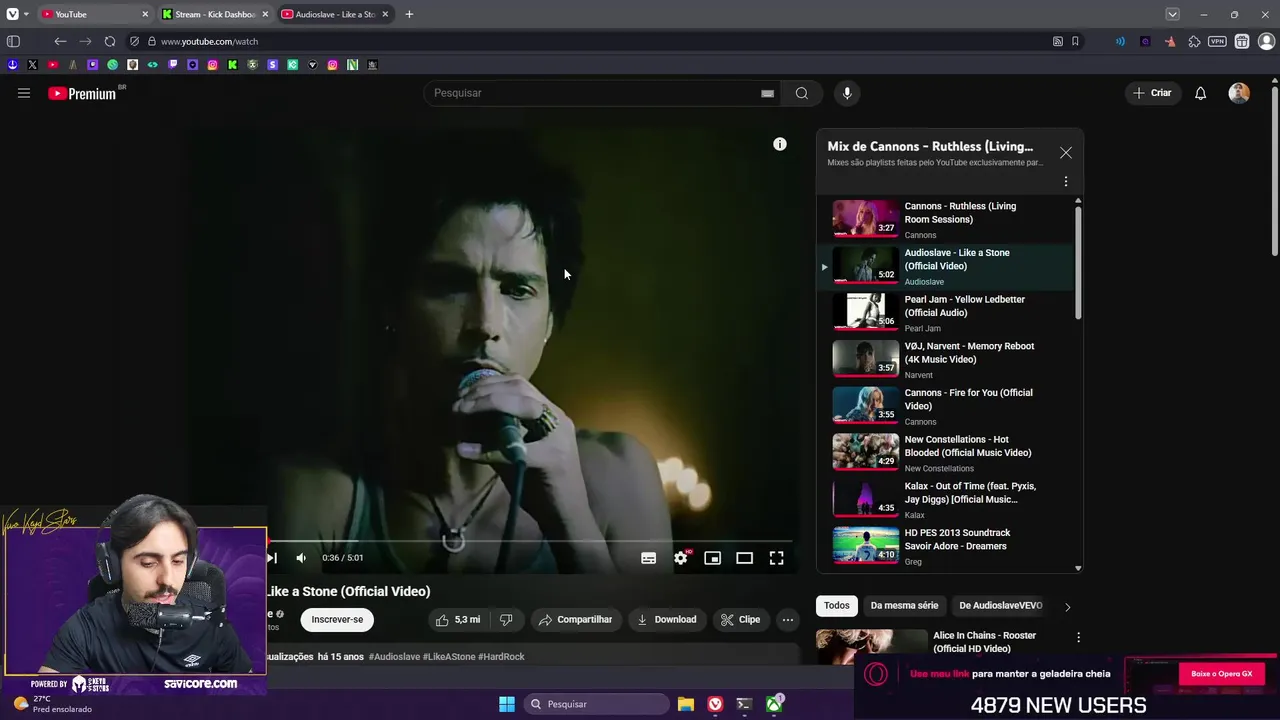The width and height of the screenshot is (1280, 720).
Task: Dislike the video
Action: (506, 620)
